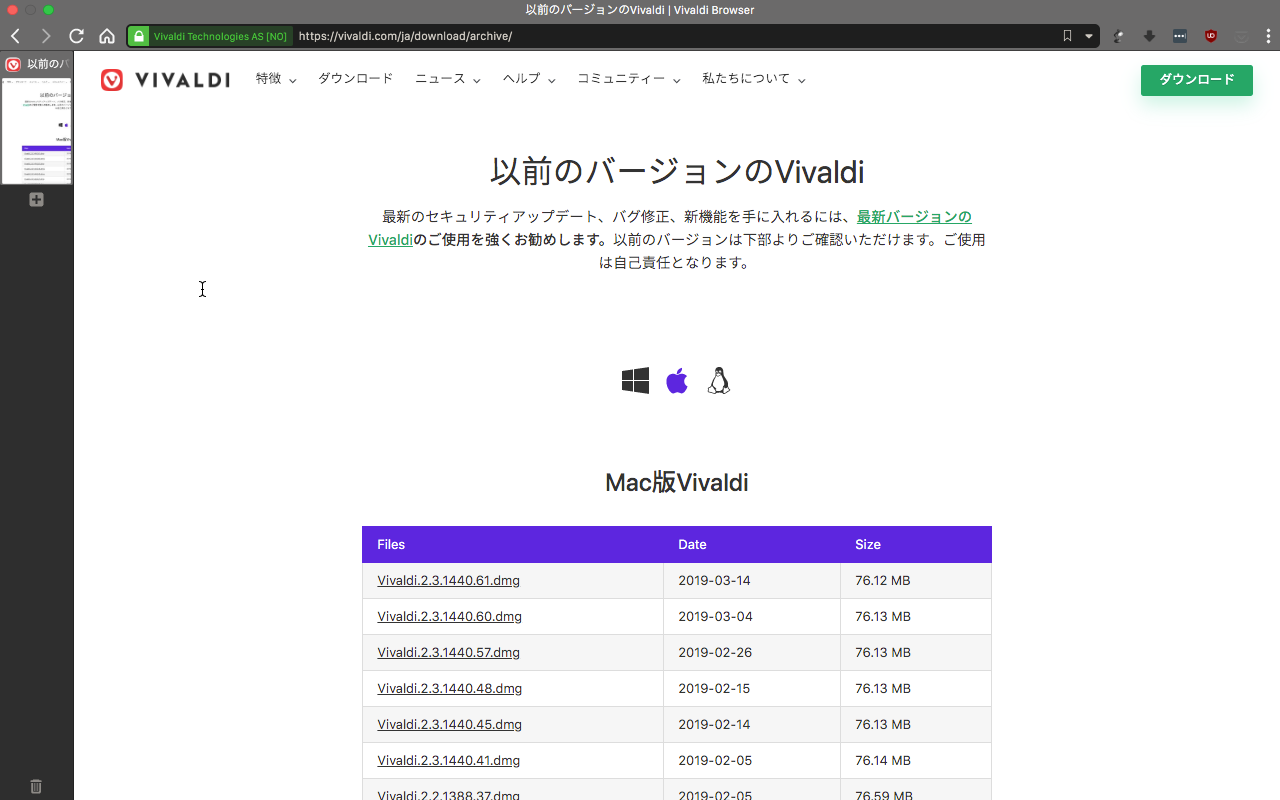Open the closed tabs trash icon

(36, 787)
